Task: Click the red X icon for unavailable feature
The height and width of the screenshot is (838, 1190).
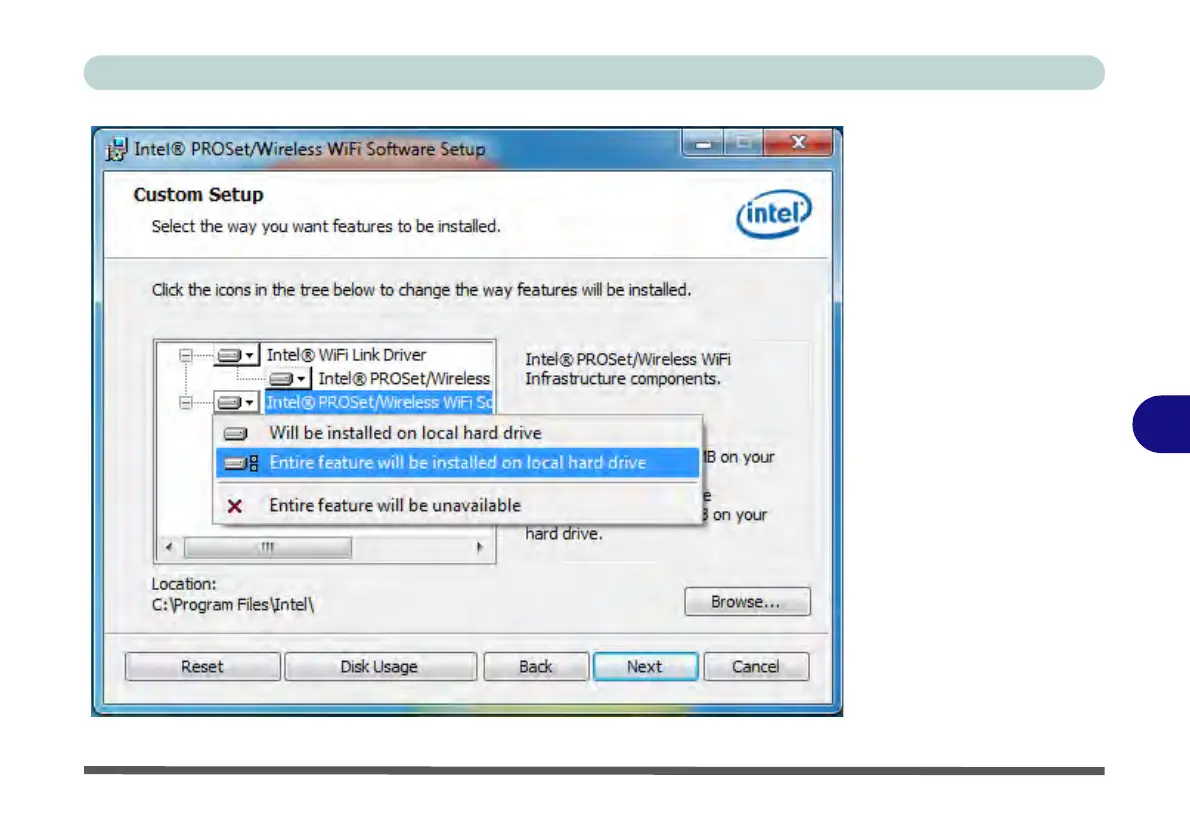Action: tap(235, 506)
